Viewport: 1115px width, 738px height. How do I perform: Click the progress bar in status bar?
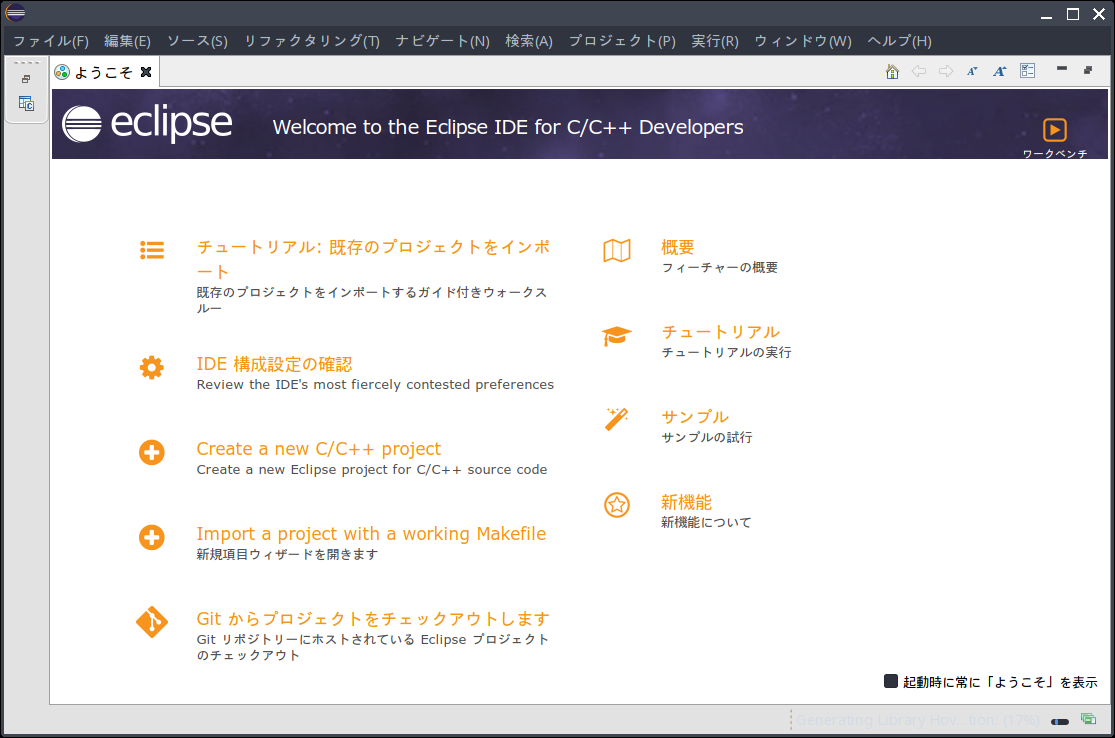(x=1060, y=722)
